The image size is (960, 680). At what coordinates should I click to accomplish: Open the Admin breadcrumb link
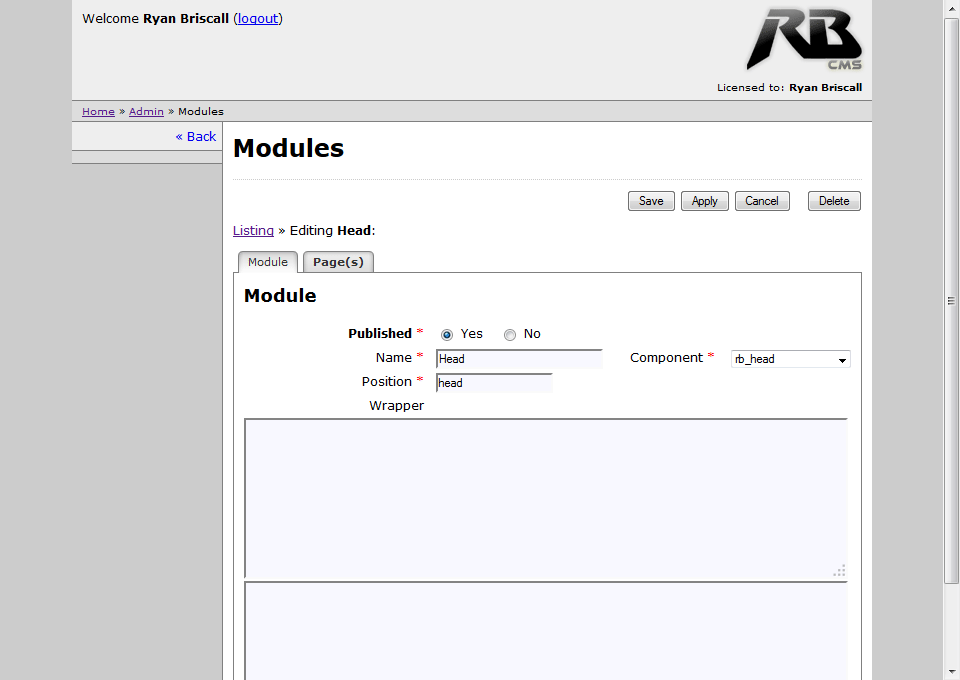tap(146, 112)
